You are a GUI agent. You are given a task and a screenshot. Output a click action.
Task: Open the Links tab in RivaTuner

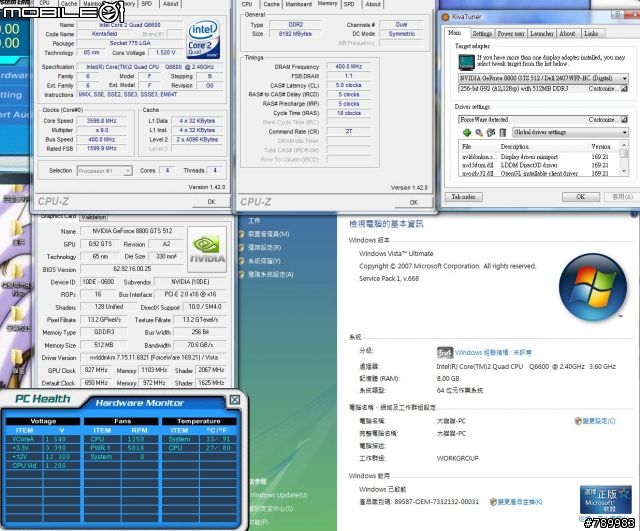[591, 33]
